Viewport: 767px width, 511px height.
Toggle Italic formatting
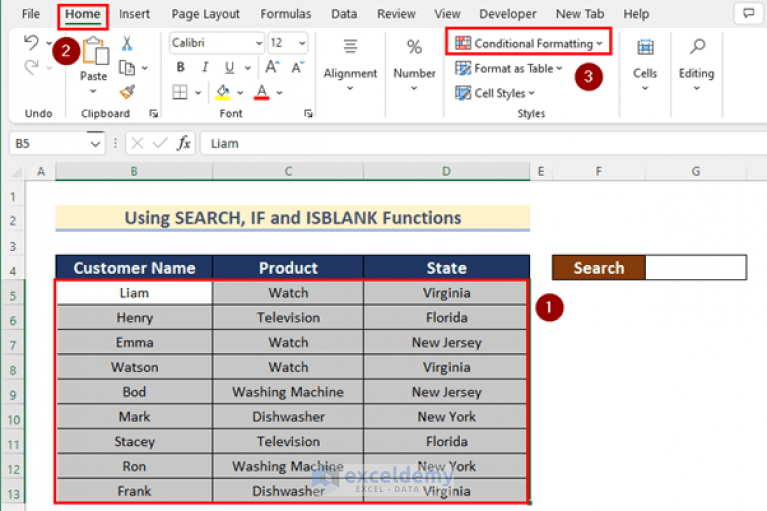[205, 67]
